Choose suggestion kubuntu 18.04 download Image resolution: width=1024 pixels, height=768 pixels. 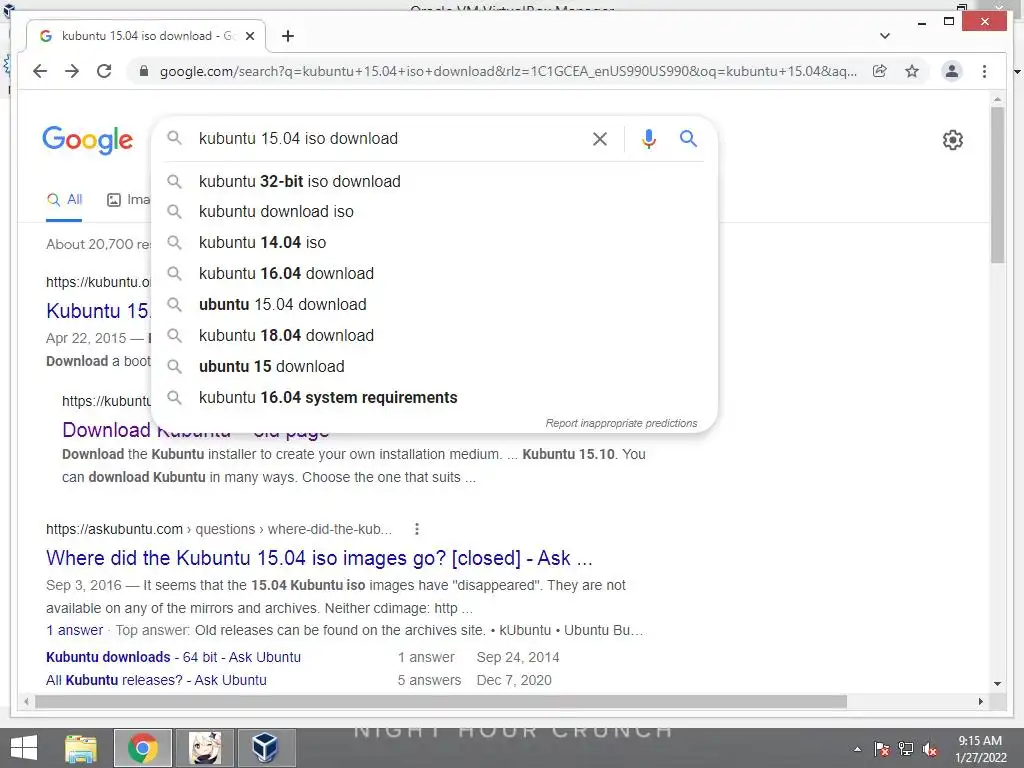(434, 336)
